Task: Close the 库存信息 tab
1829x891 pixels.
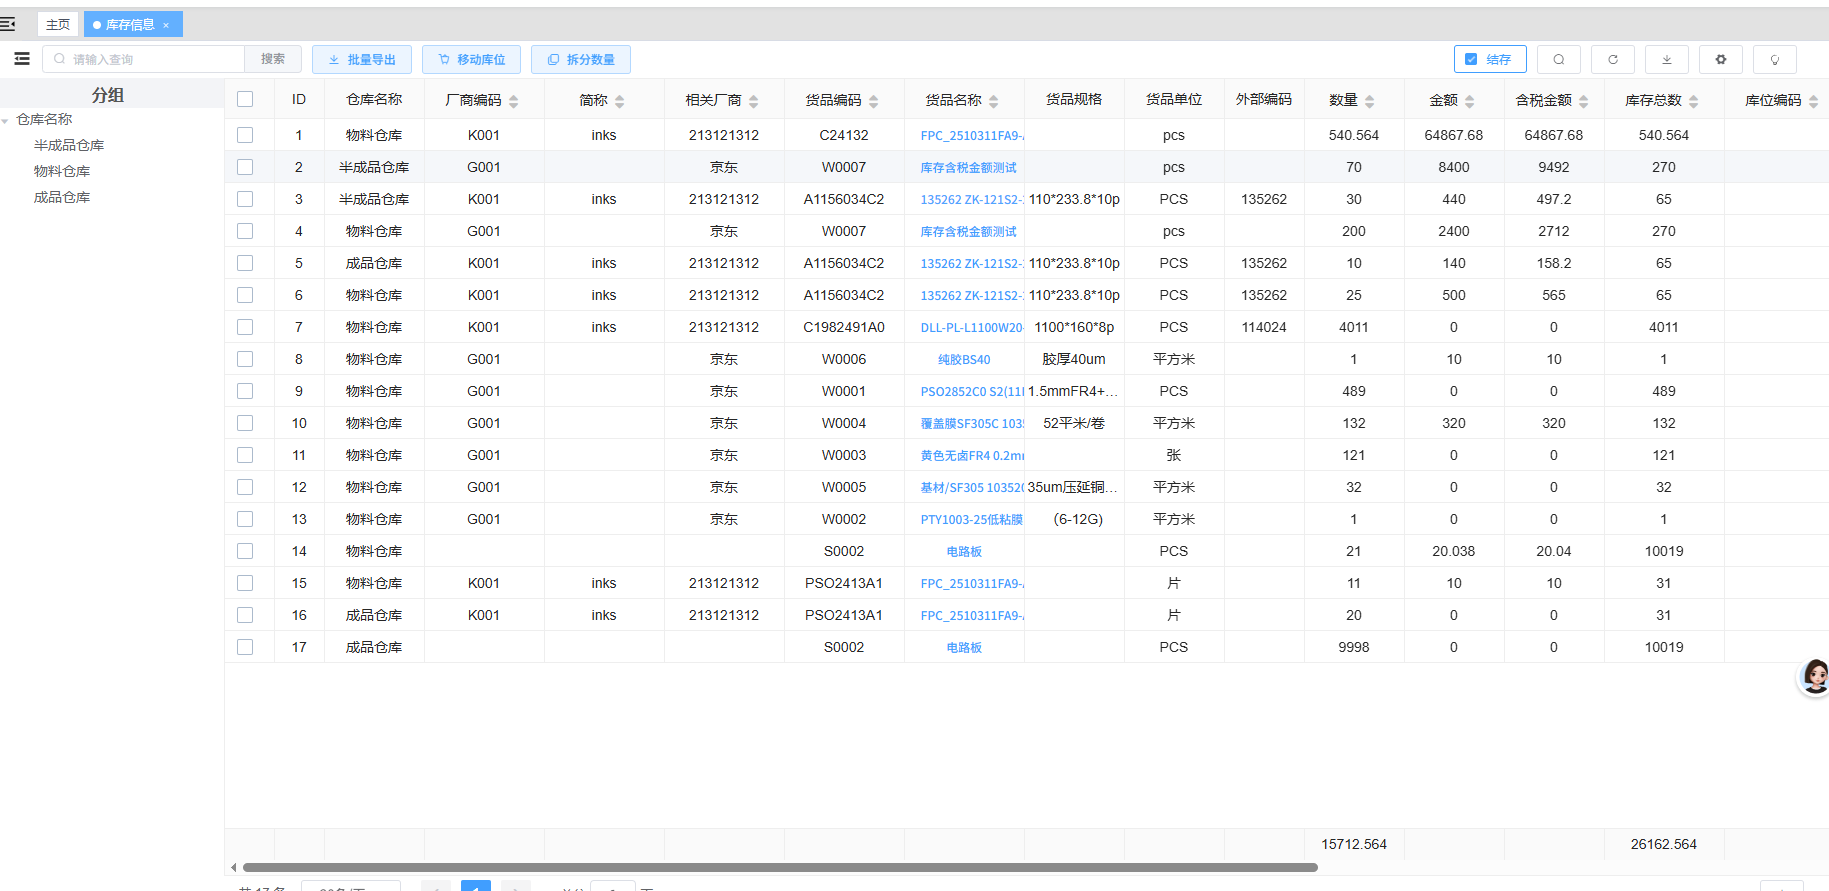Action: (166, 25)
